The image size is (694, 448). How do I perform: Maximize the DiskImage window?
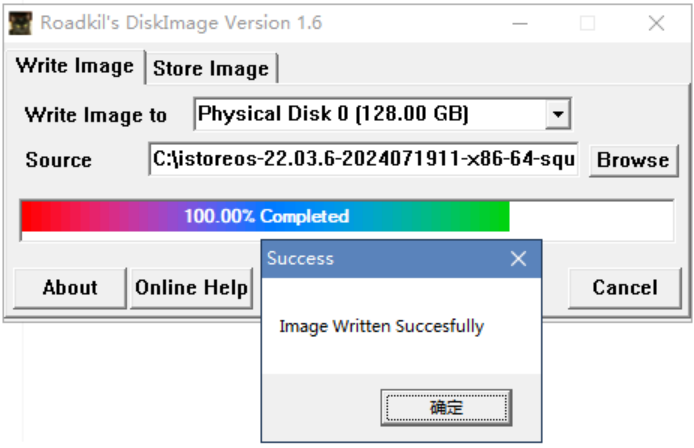[x=587, y=23]
